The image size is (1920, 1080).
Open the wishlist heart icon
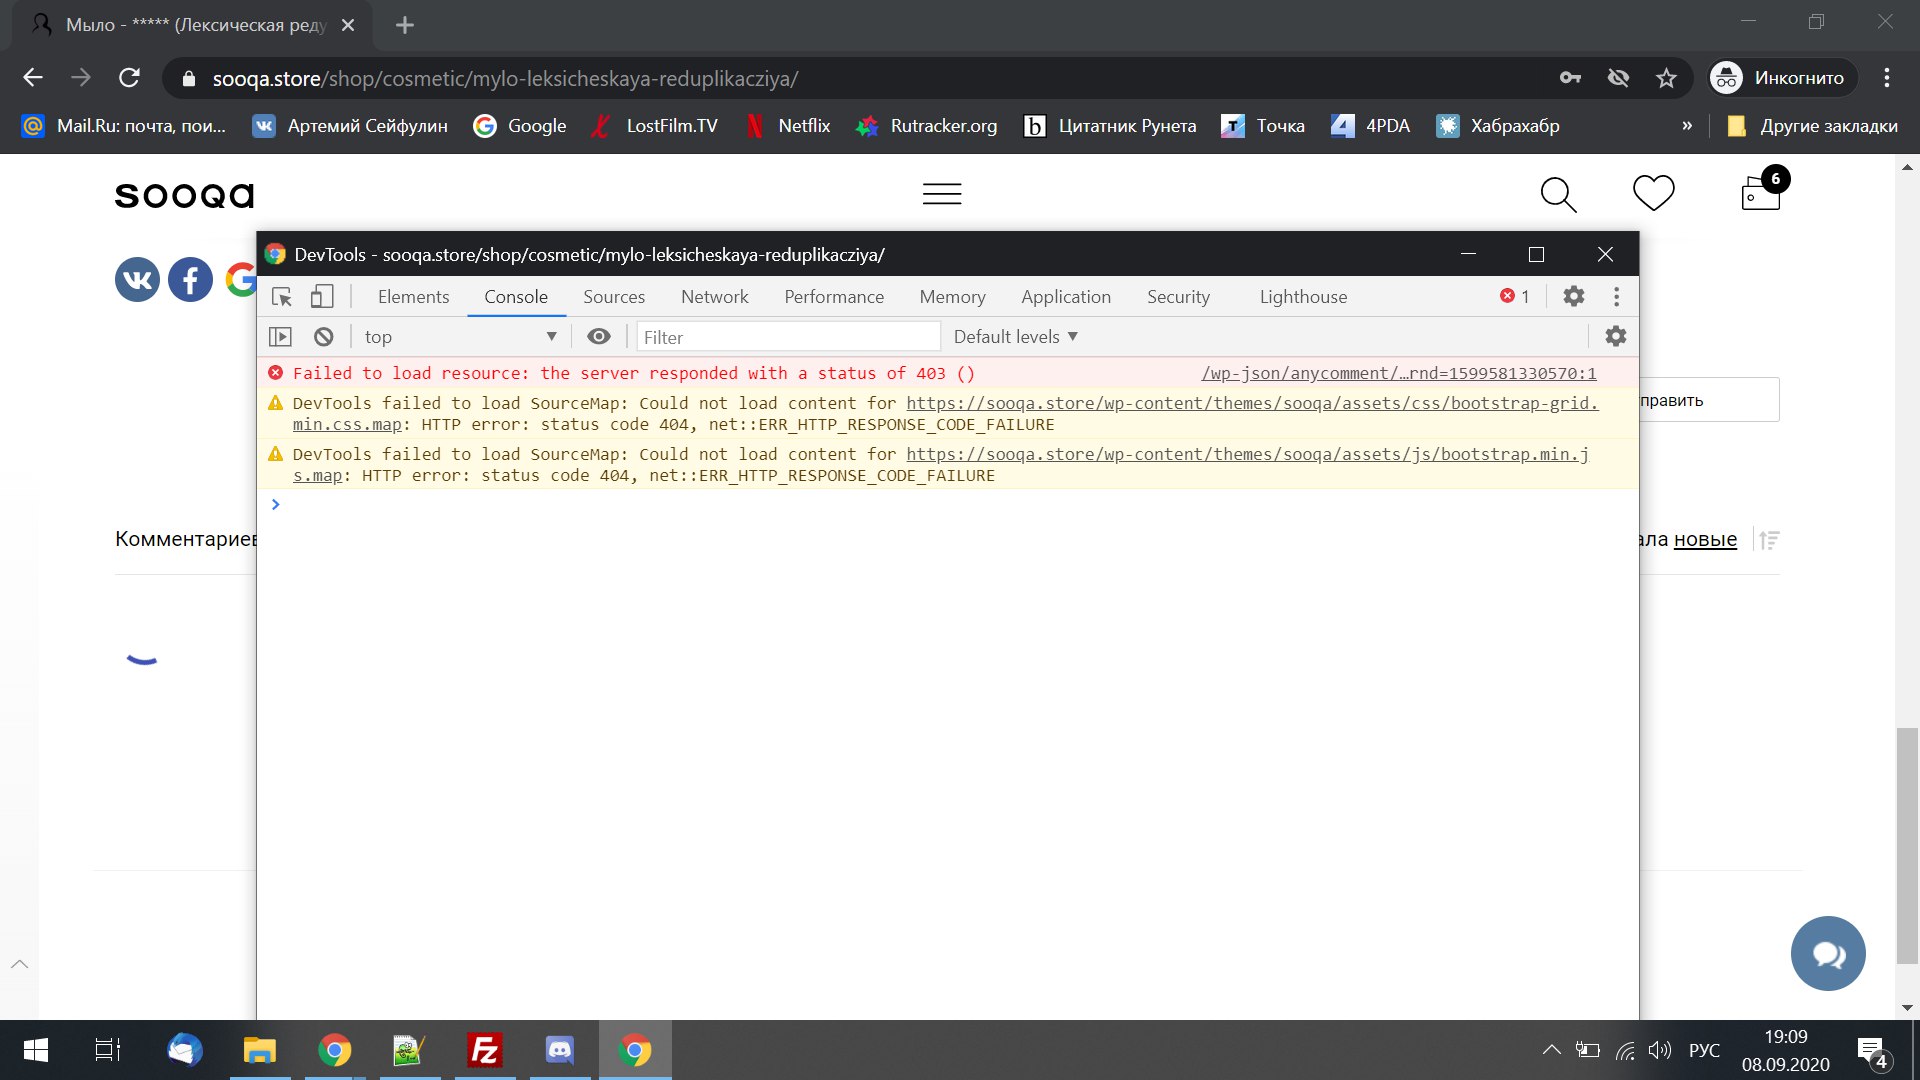tap(1653, 193)
